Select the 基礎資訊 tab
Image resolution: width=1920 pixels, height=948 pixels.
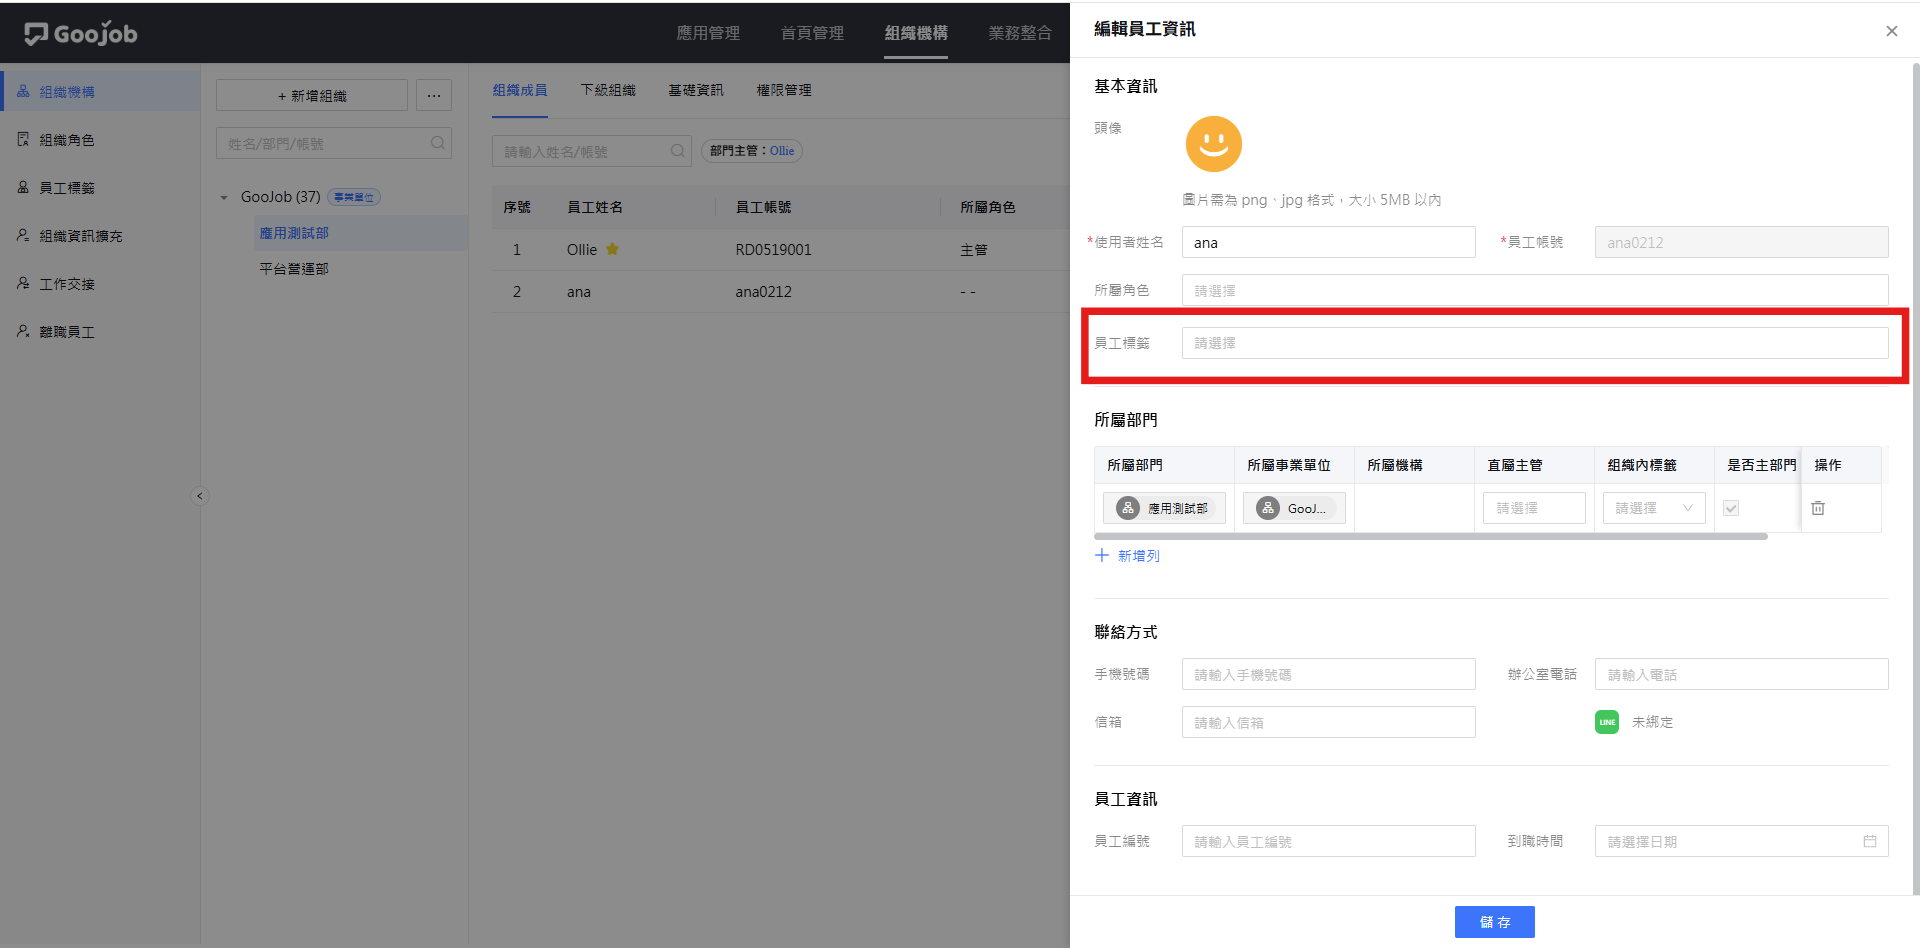696,90
